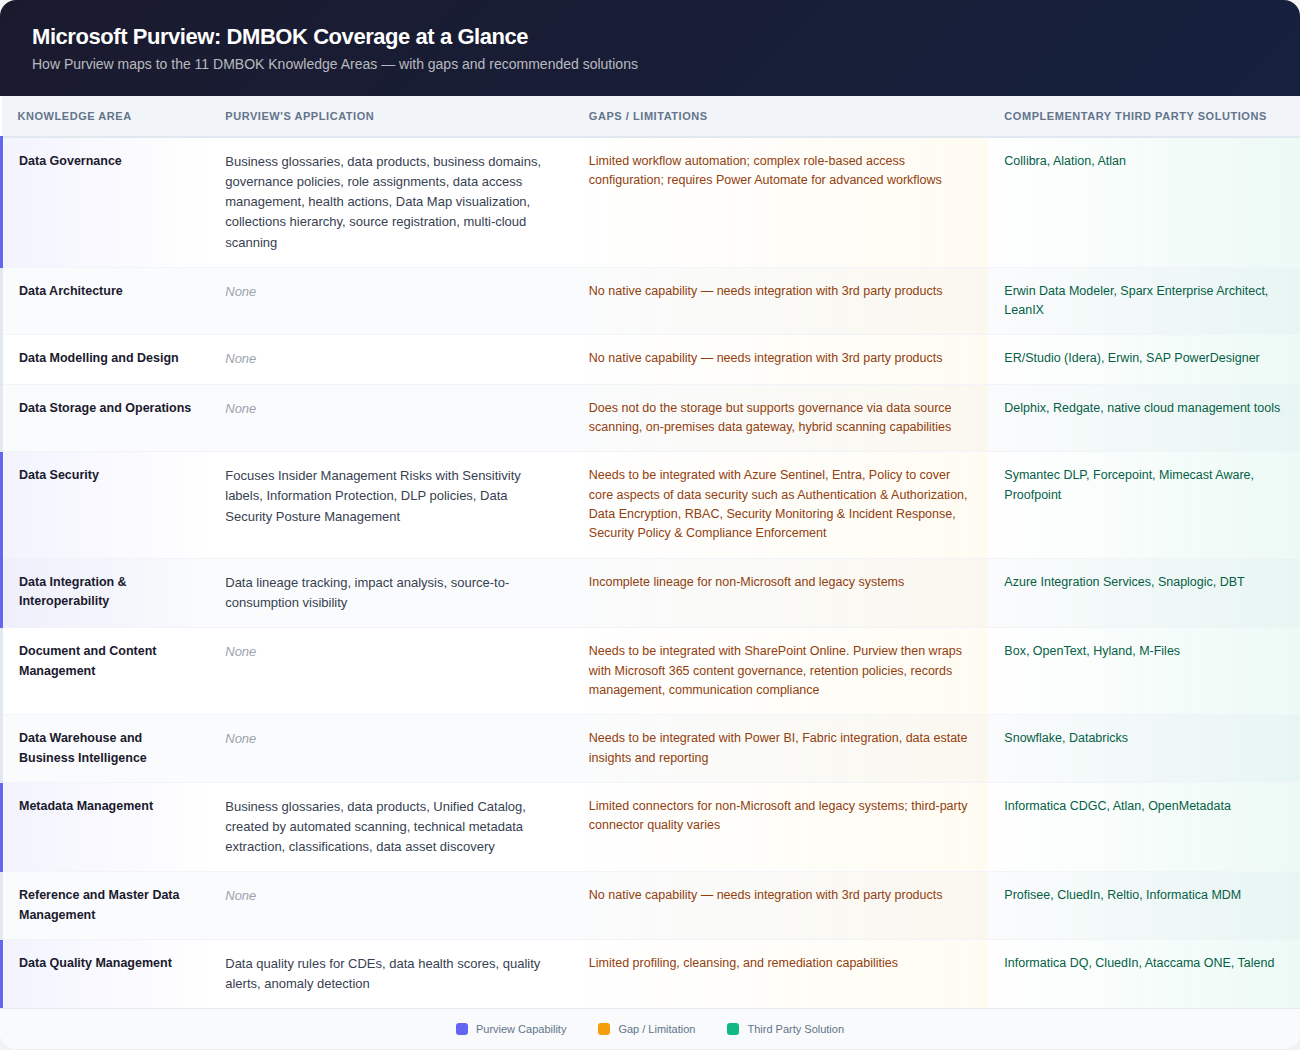Click the 'Needs to be integrated with Power BI' text
The height and width of the screenshot is (1050, 1300).
pyautogui.click(x=778, y=748)
